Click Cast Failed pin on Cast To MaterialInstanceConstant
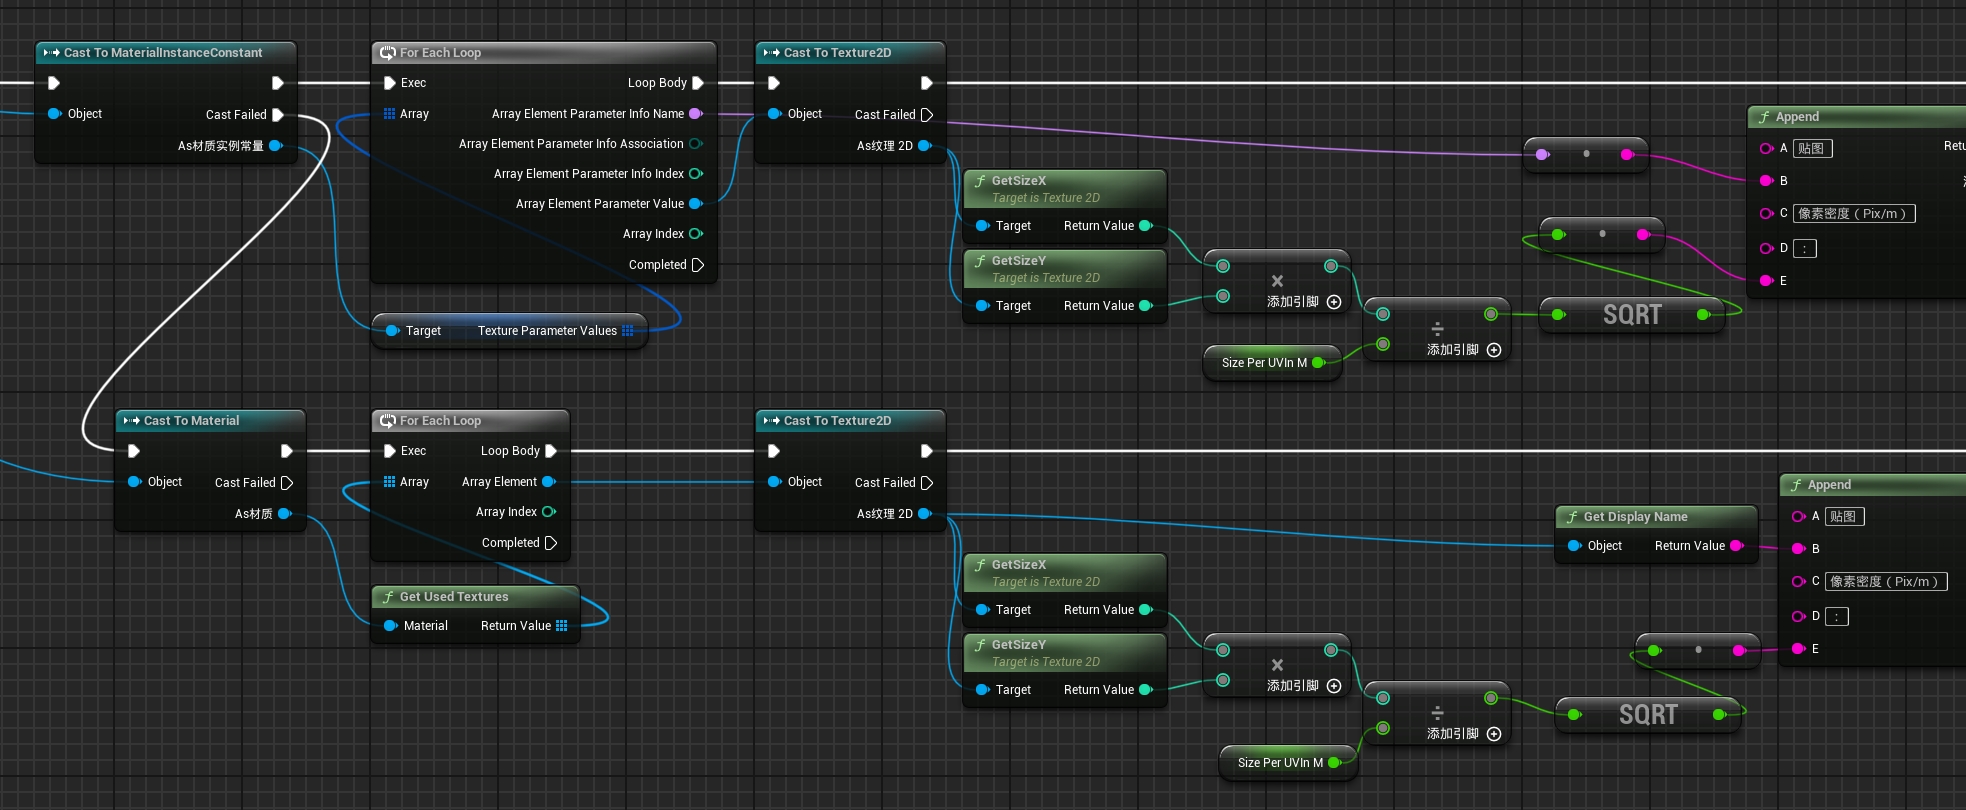This screenshot has height=810, width=1966. (278, 115)
